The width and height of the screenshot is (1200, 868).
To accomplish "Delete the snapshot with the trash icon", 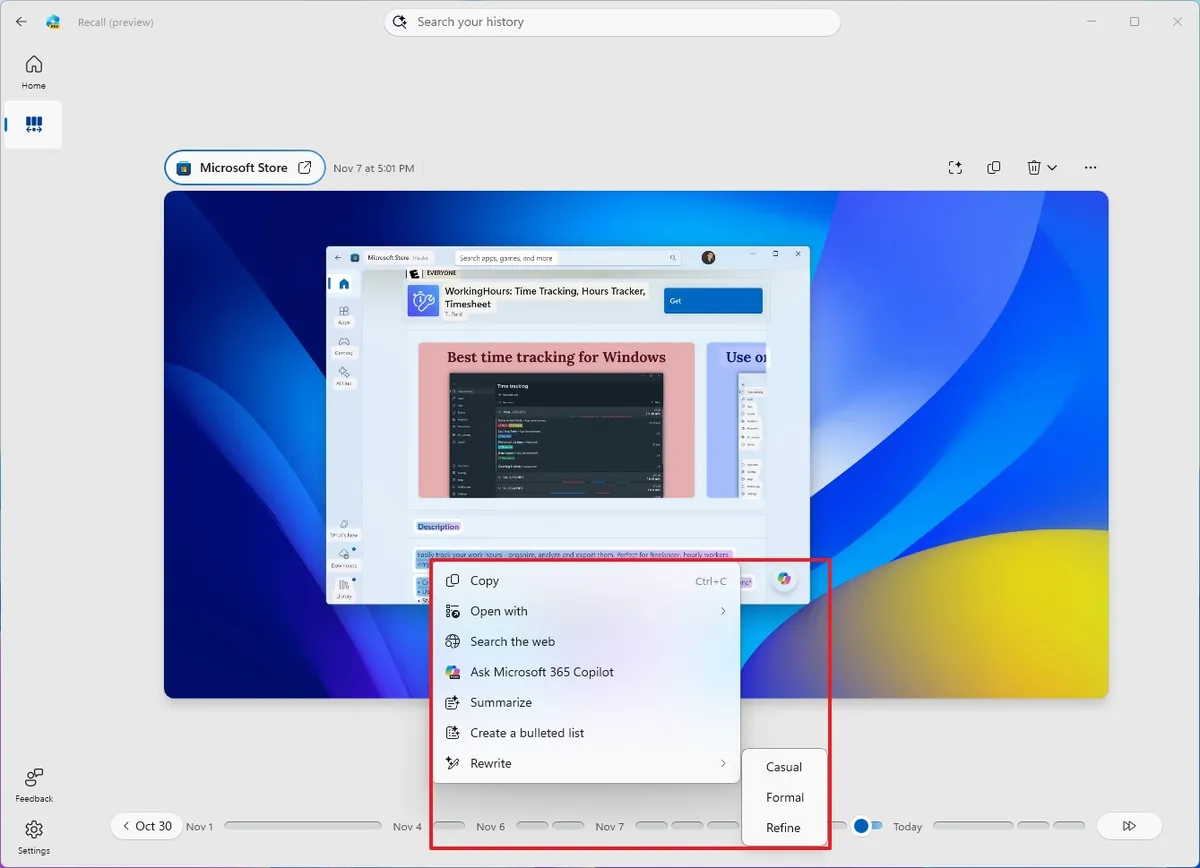I will point(1034,168).
